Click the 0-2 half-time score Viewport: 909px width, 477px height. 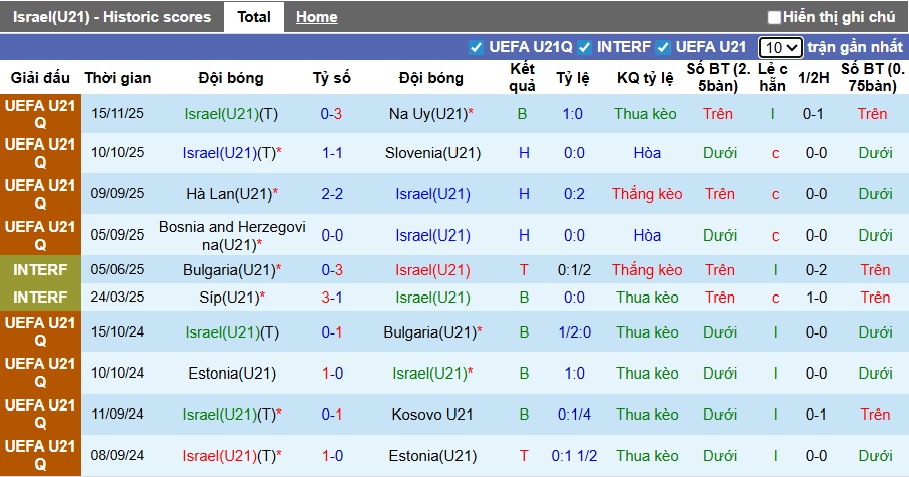click(x=816, y=270)
